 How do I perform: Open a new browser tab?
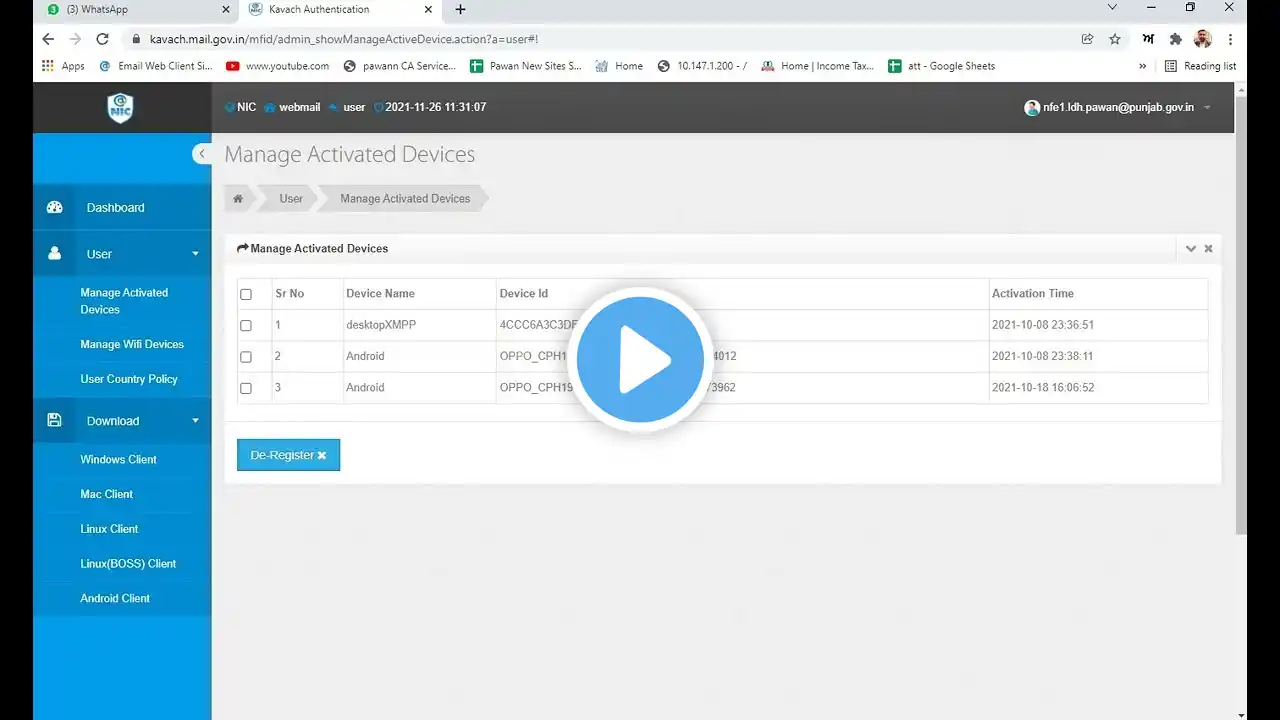point(460,10)
